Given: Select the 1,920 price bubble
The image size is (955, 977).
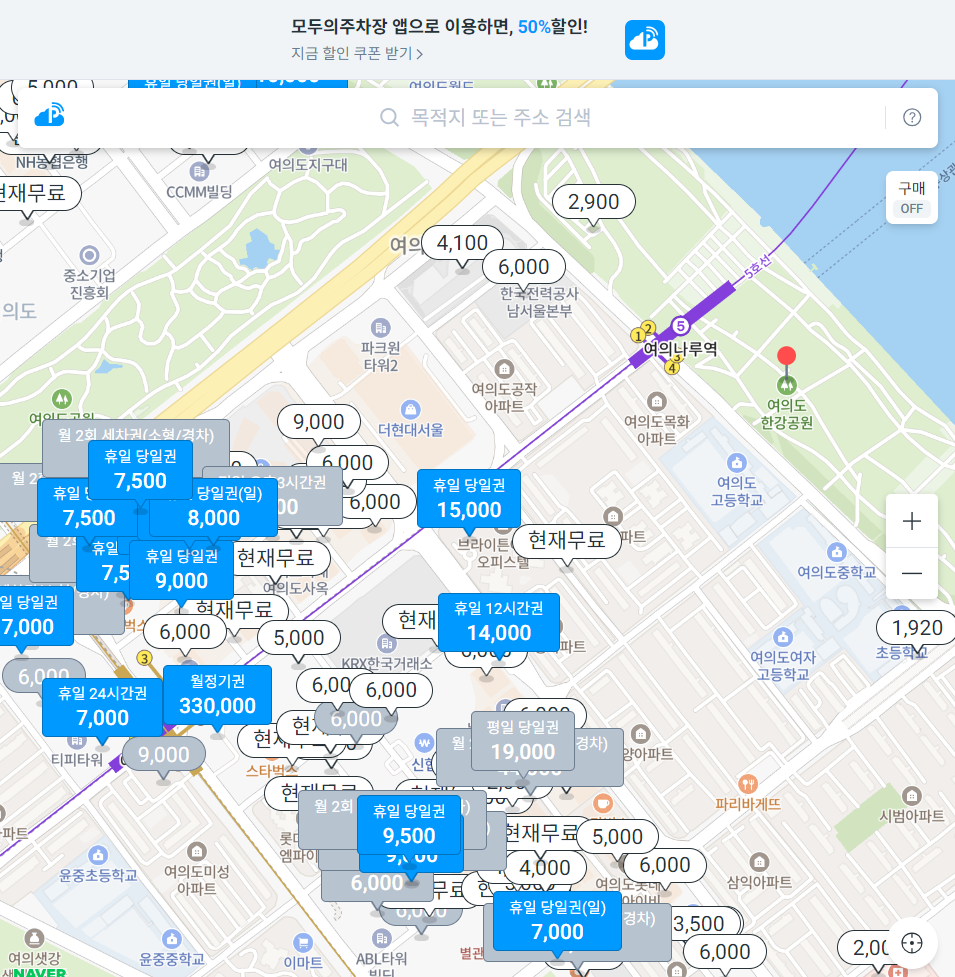Looking at the screenshot, I should pyautogui.click(x=916, y=628).
